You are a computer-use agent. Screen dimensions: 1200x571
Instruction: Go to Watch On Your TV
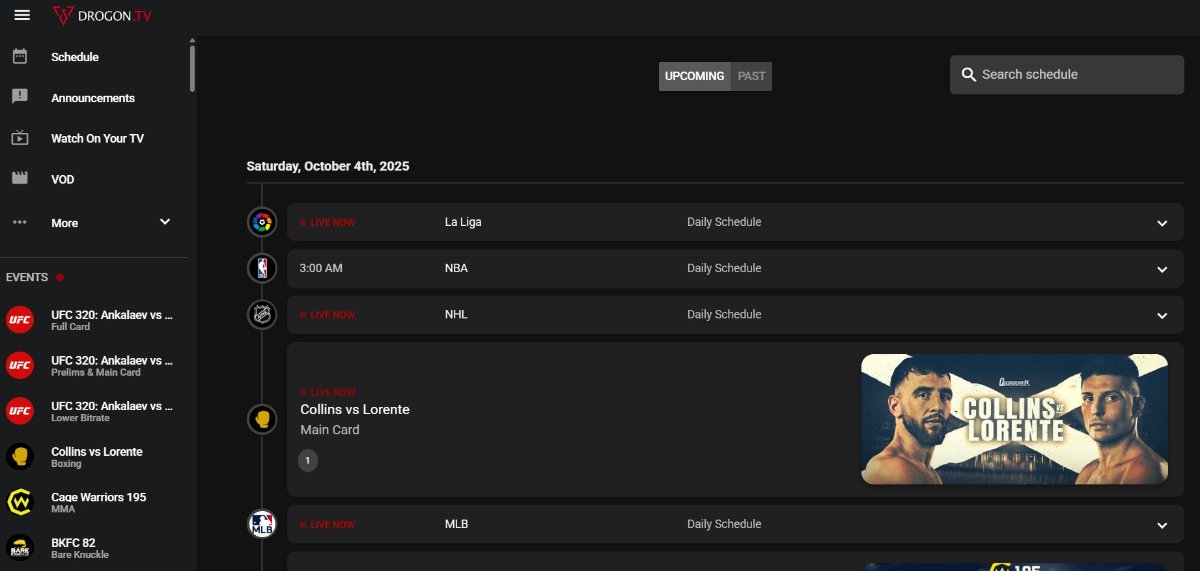(x=97, y=138)
